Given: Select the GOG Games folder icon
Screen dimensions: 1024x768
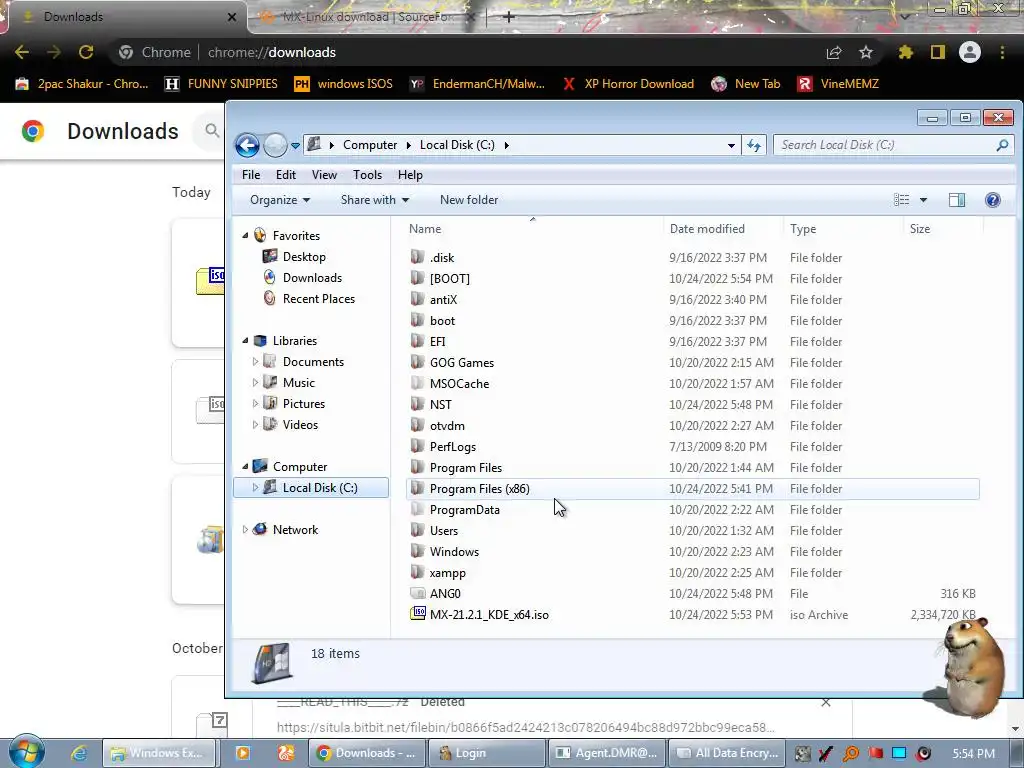Looking at the screenshot, I should 417,362.
